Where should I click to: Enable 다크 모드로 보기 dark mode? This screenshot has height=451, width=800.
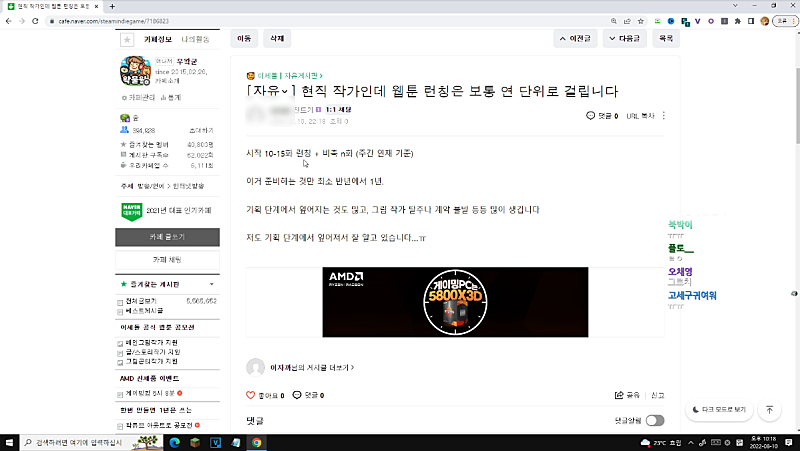[719, 409]
